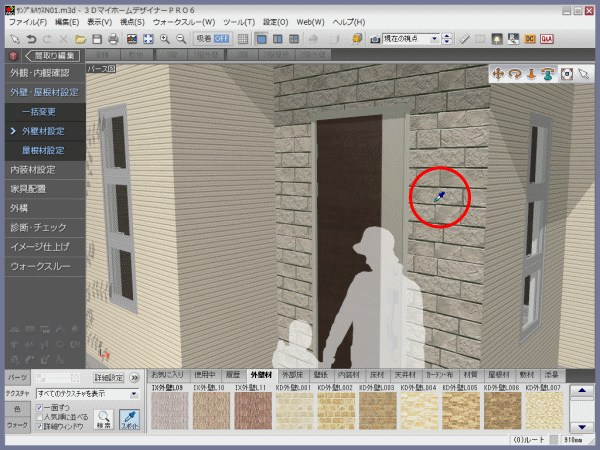The height and width of the screenshot is (450, 600).
Task: Pick the KD外壁L004 texture swatch
Action: point(417,408)
